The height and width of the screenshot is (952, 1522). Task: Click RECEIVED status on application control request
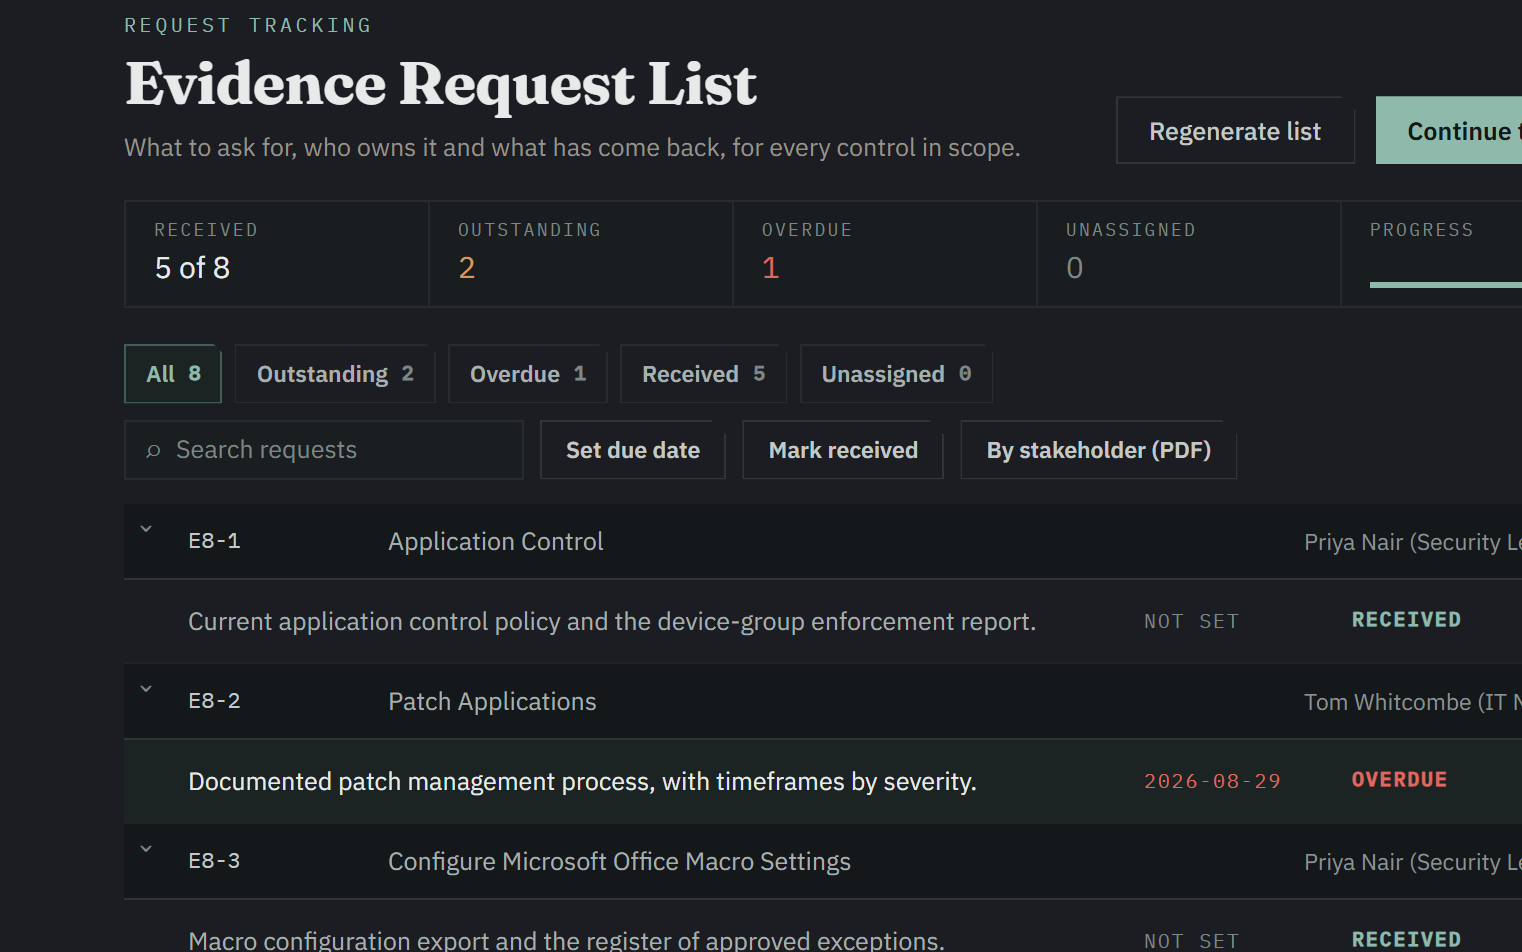click(1406, 620)
